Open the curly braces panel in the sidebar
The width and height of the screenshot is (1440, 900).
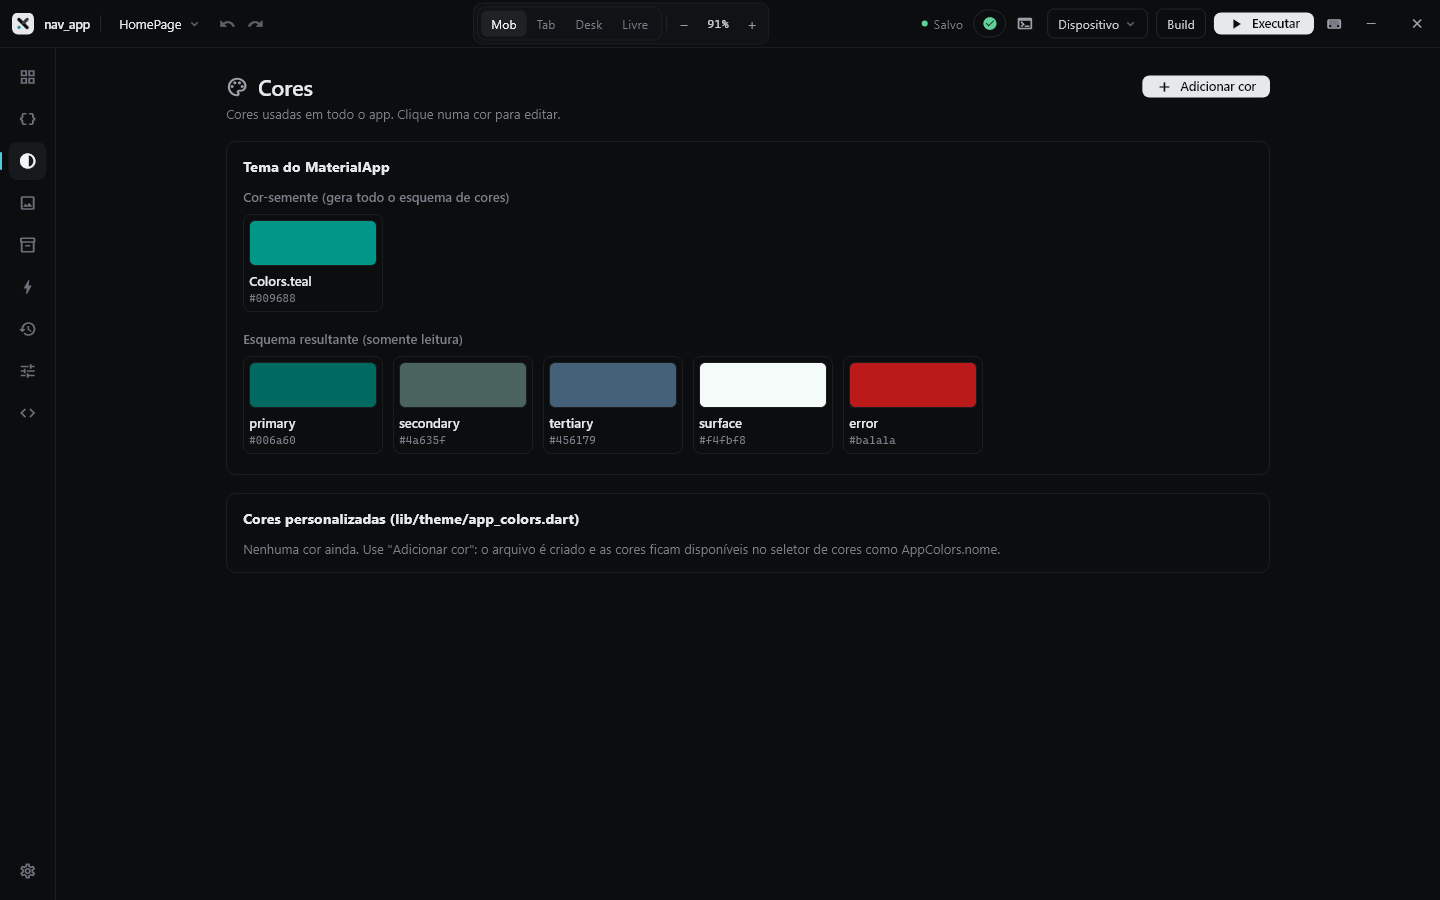[x=28, y=119]
